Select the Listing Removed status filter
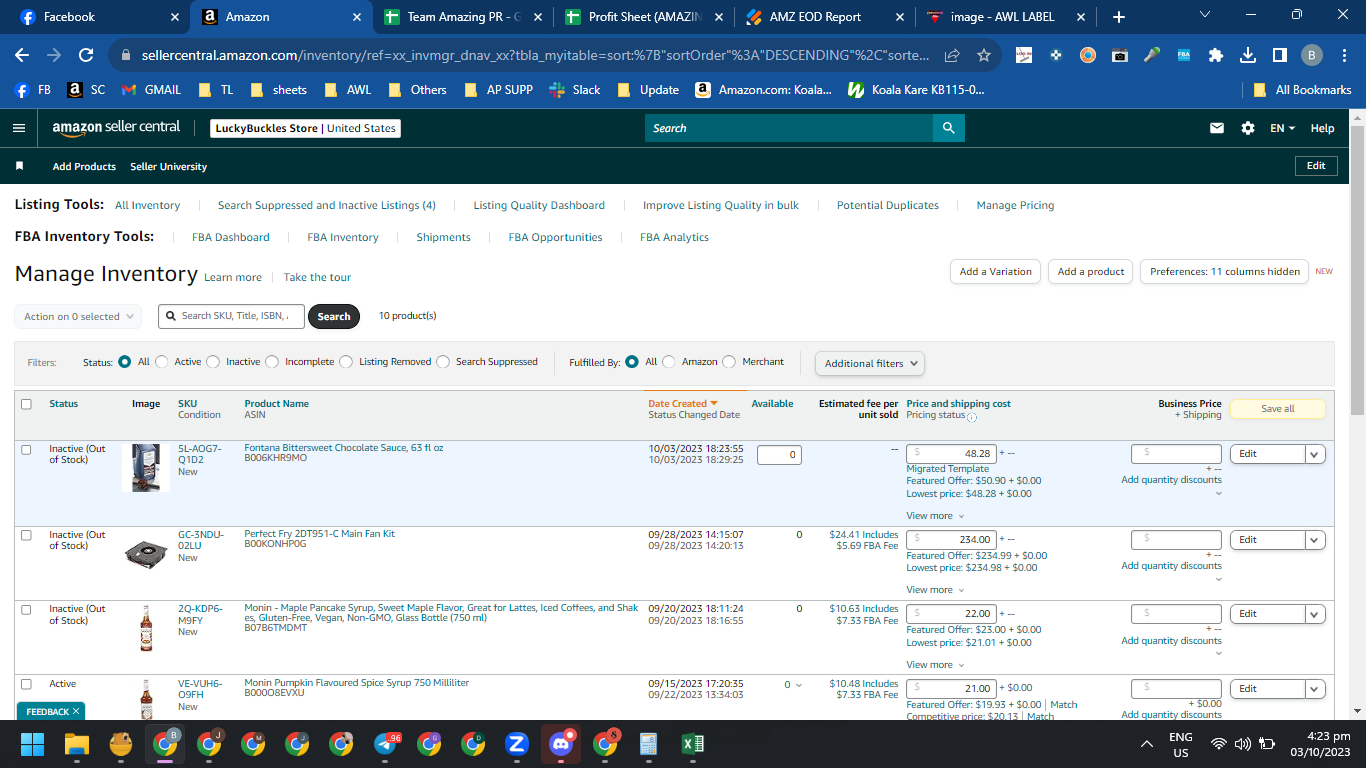The width and height of the screenshot is (1366, 768). pyautogui.click(x=346, y=362)
